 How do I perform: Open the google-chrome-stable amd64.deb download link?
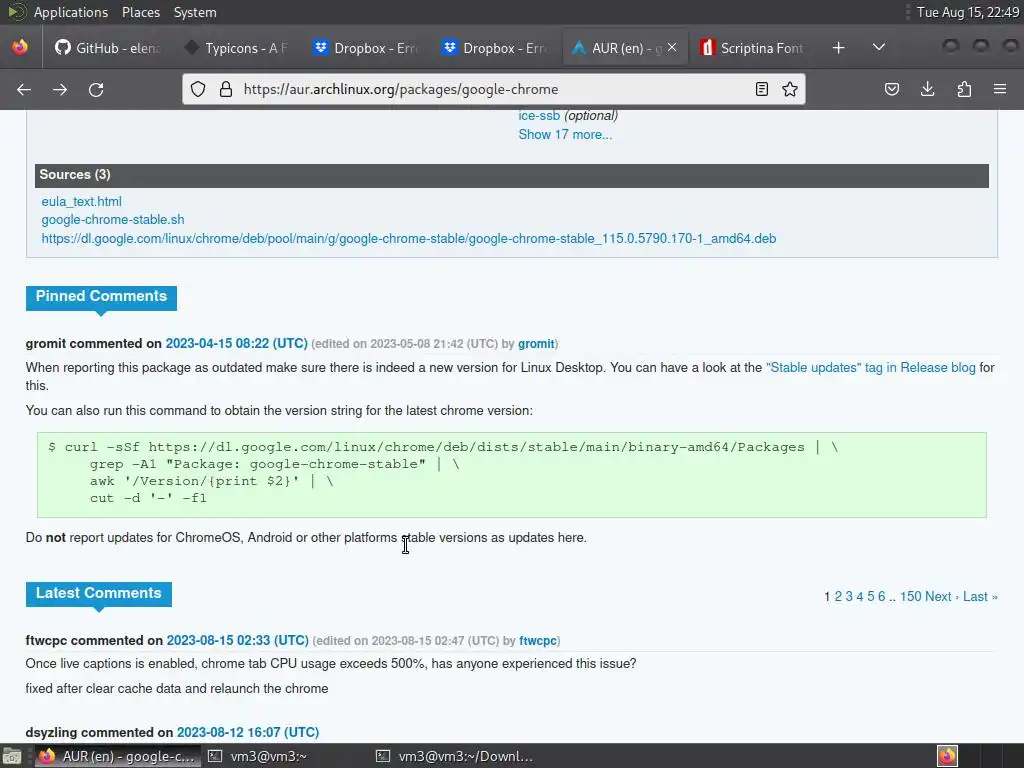tap(409, 239)
